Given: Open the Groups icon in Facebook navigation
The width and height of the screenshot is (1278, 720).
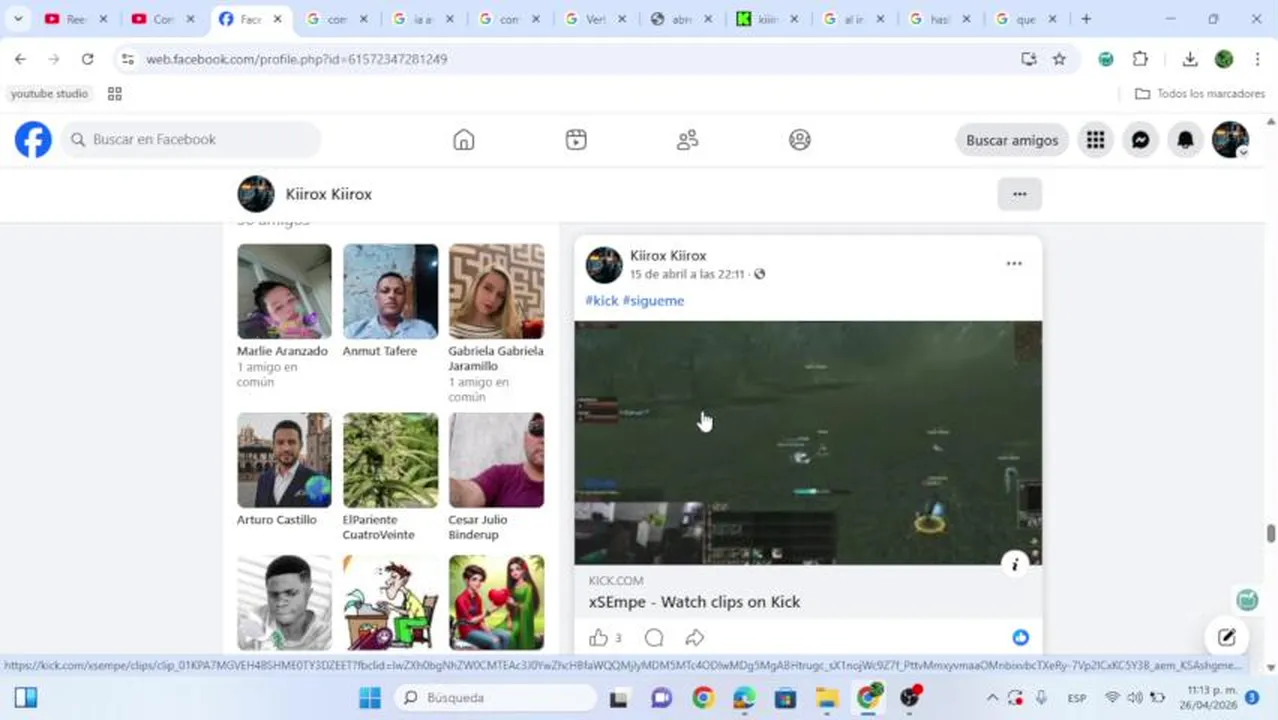Looking at the screenshot, I should 800,140.
